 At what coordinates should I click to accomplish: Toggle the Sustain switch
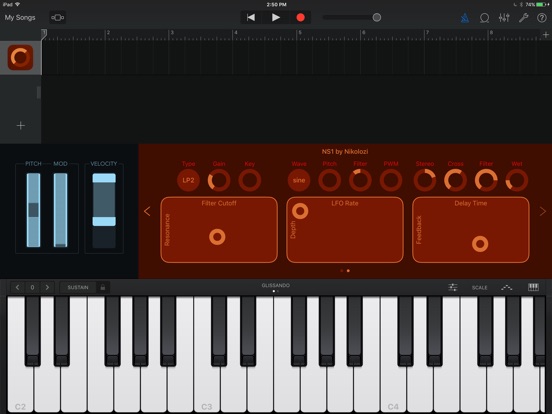[x=78, y=287]
